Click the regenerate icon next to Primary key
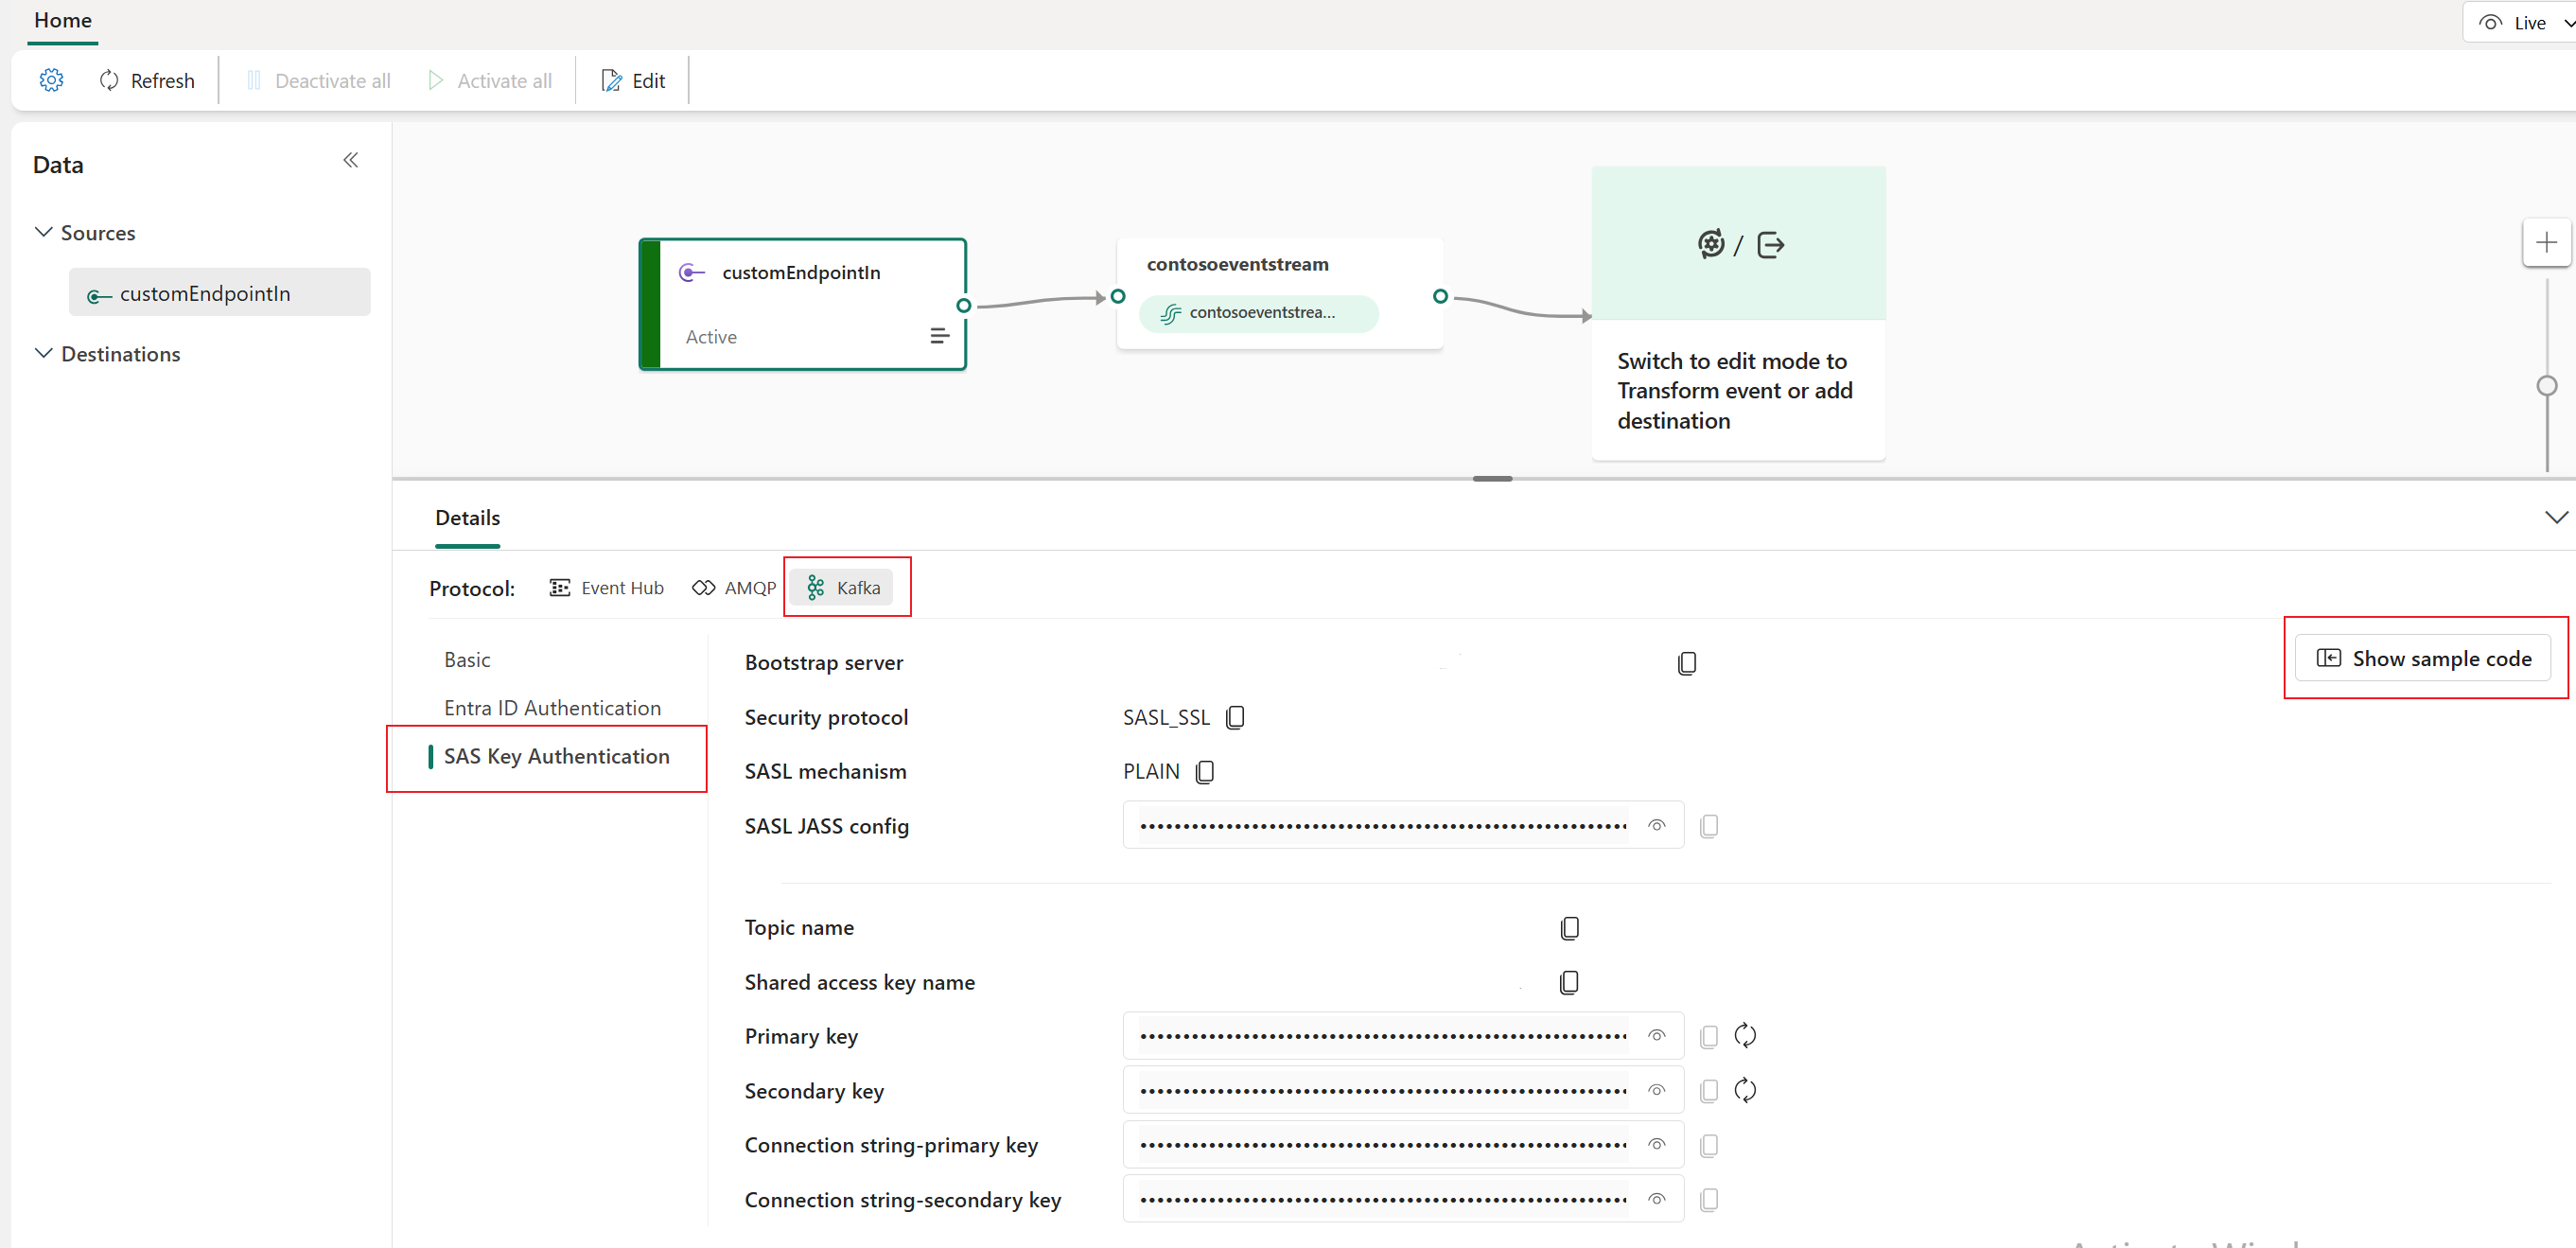 tap(1744, 1034)
